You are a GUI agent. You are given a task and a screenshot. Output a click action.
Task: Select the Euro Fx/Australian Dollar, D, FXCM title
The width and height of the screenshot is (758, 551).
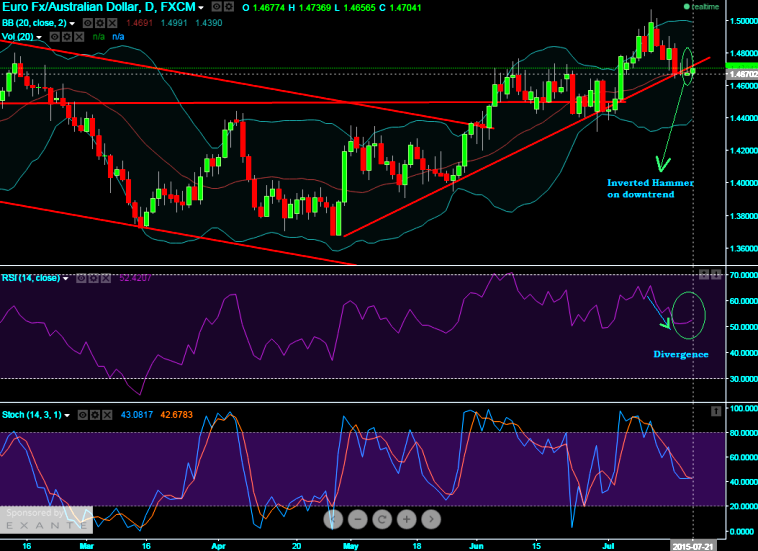click(x=99, y=7)
